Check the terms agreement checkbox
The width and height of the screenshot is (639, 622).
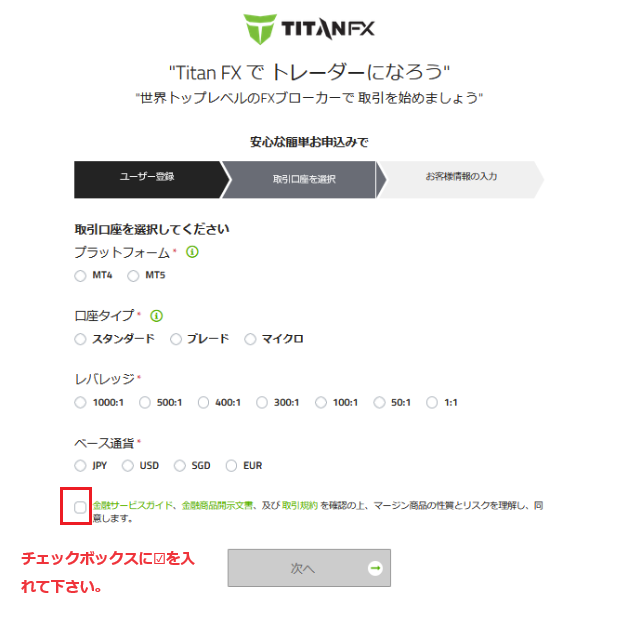tap(80, 507)
